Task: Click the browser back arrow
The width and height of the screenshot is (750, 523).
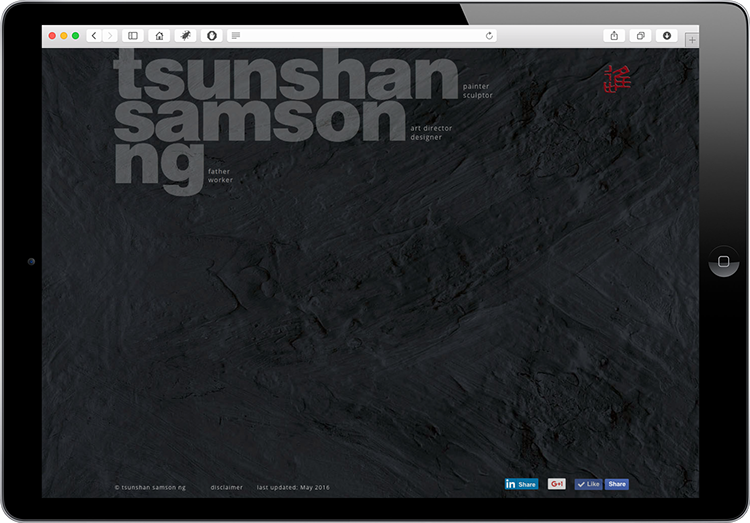Action: tap(94, 36)
